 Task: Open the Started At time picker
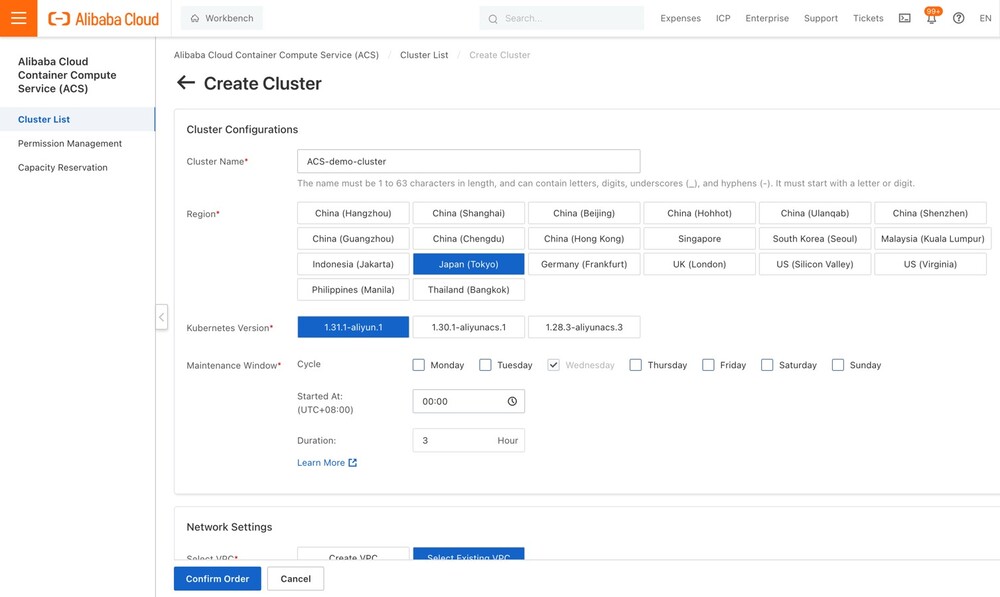coord(460,401)
